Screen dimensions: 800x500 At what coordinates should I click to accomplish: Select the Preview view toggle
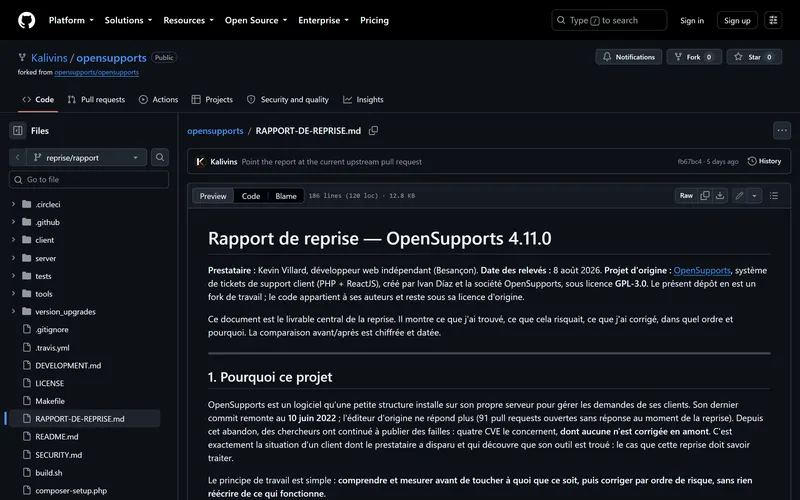(213, 196)
